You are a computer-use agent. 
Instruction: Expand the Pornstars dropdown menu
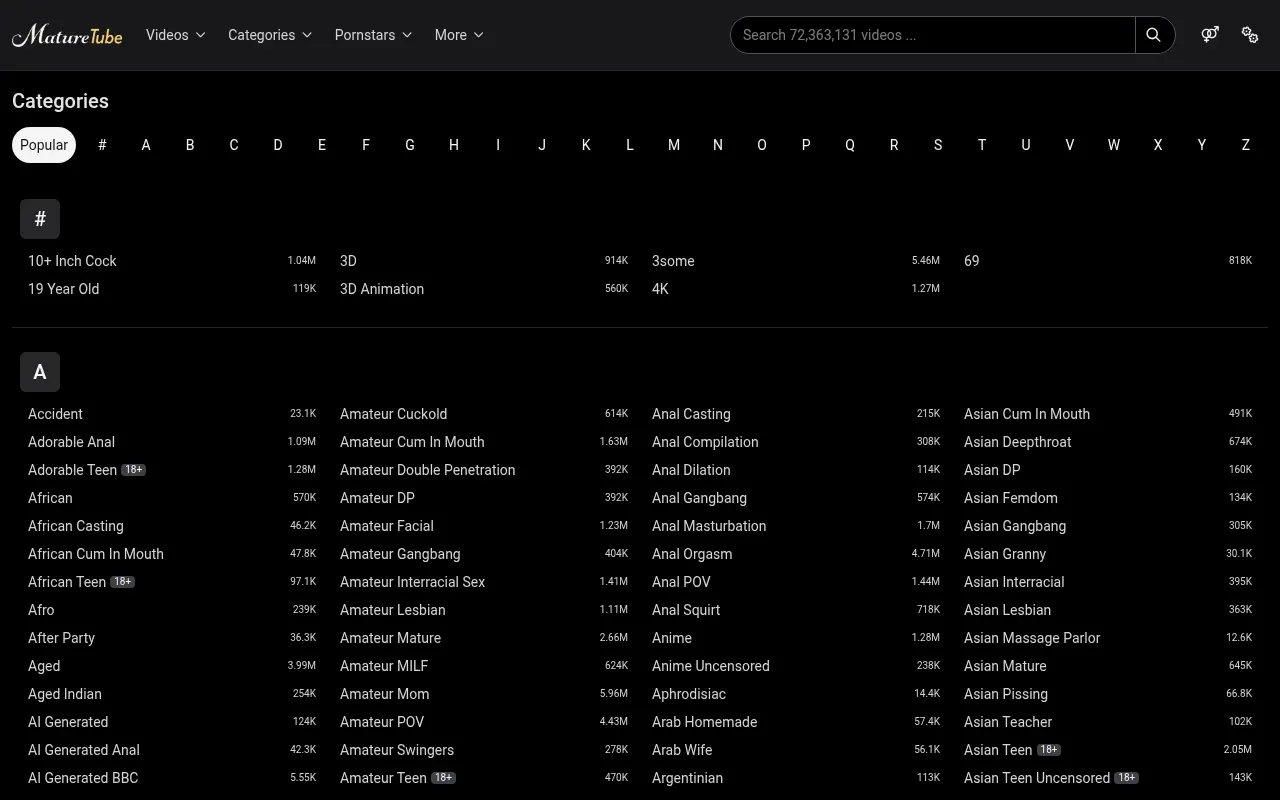[374, 35]
